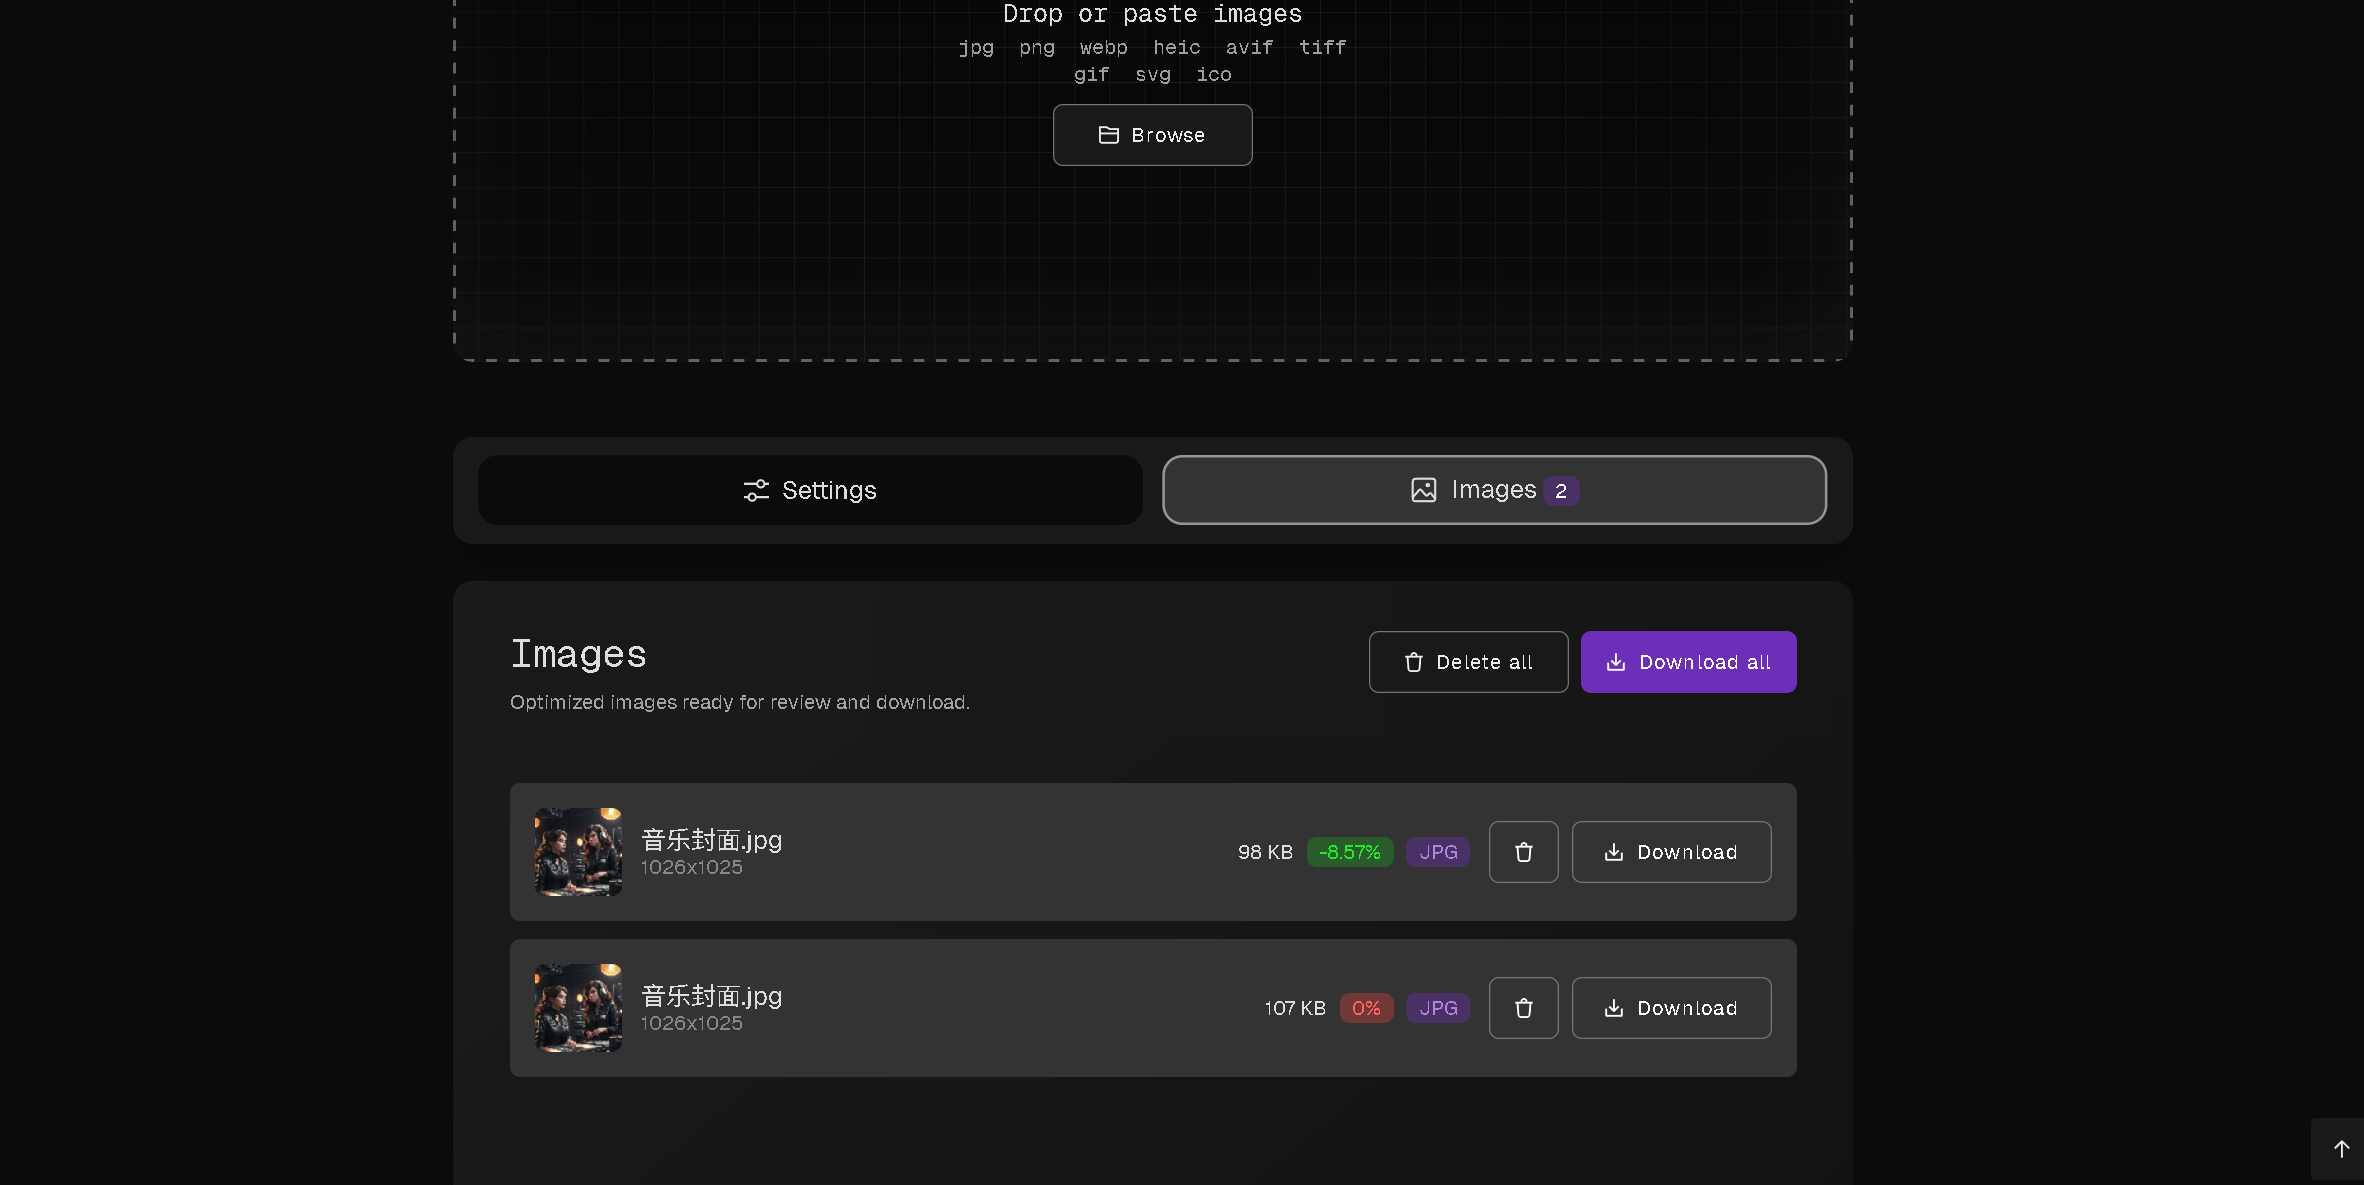Download the 98 KB optimized image
2364x1185 pixels.
pyautogui.click(x=1671, y=852)
